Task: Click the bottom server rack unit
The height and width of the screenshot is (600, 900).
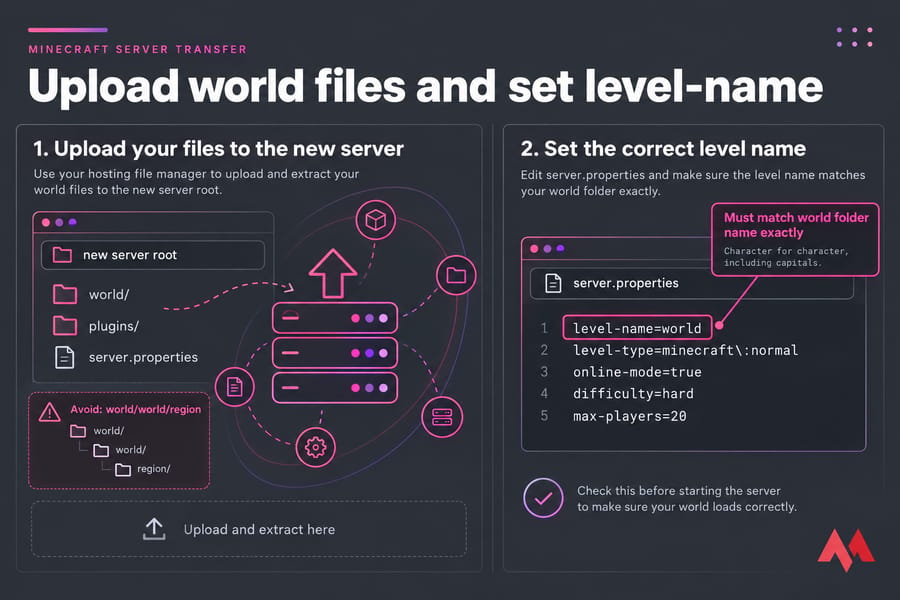Action: pos(335,388)
